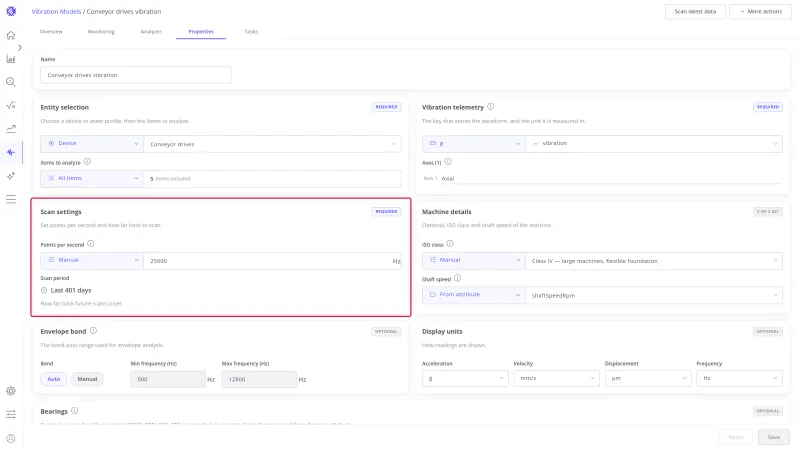The image size is (800, 450).
Task: Open the g unit dropdown in Vibration telemetry
Action: click(x=473, y=143)
